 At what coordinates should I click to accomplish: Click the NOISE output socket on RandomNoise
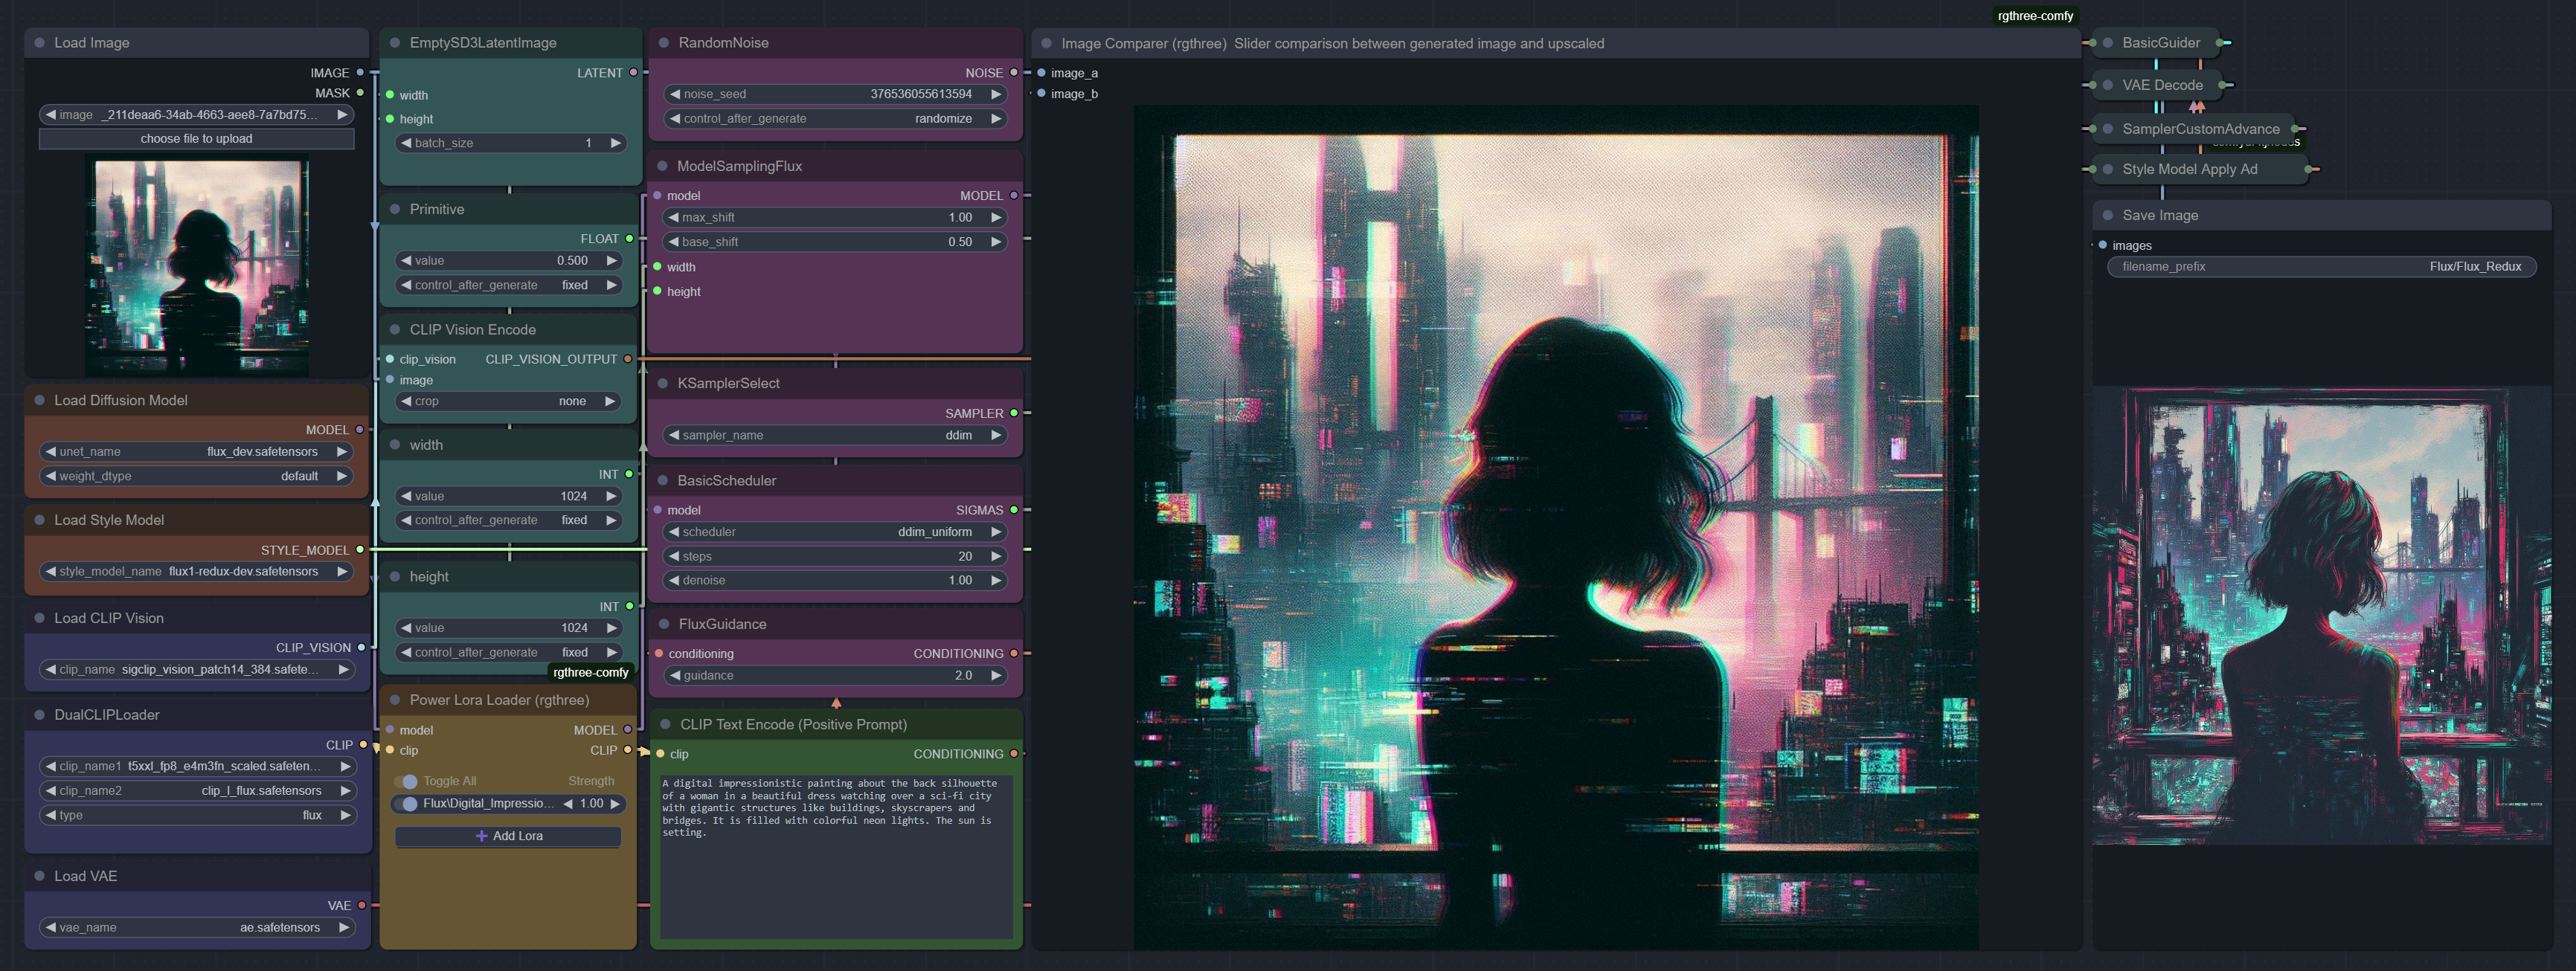1013,73
